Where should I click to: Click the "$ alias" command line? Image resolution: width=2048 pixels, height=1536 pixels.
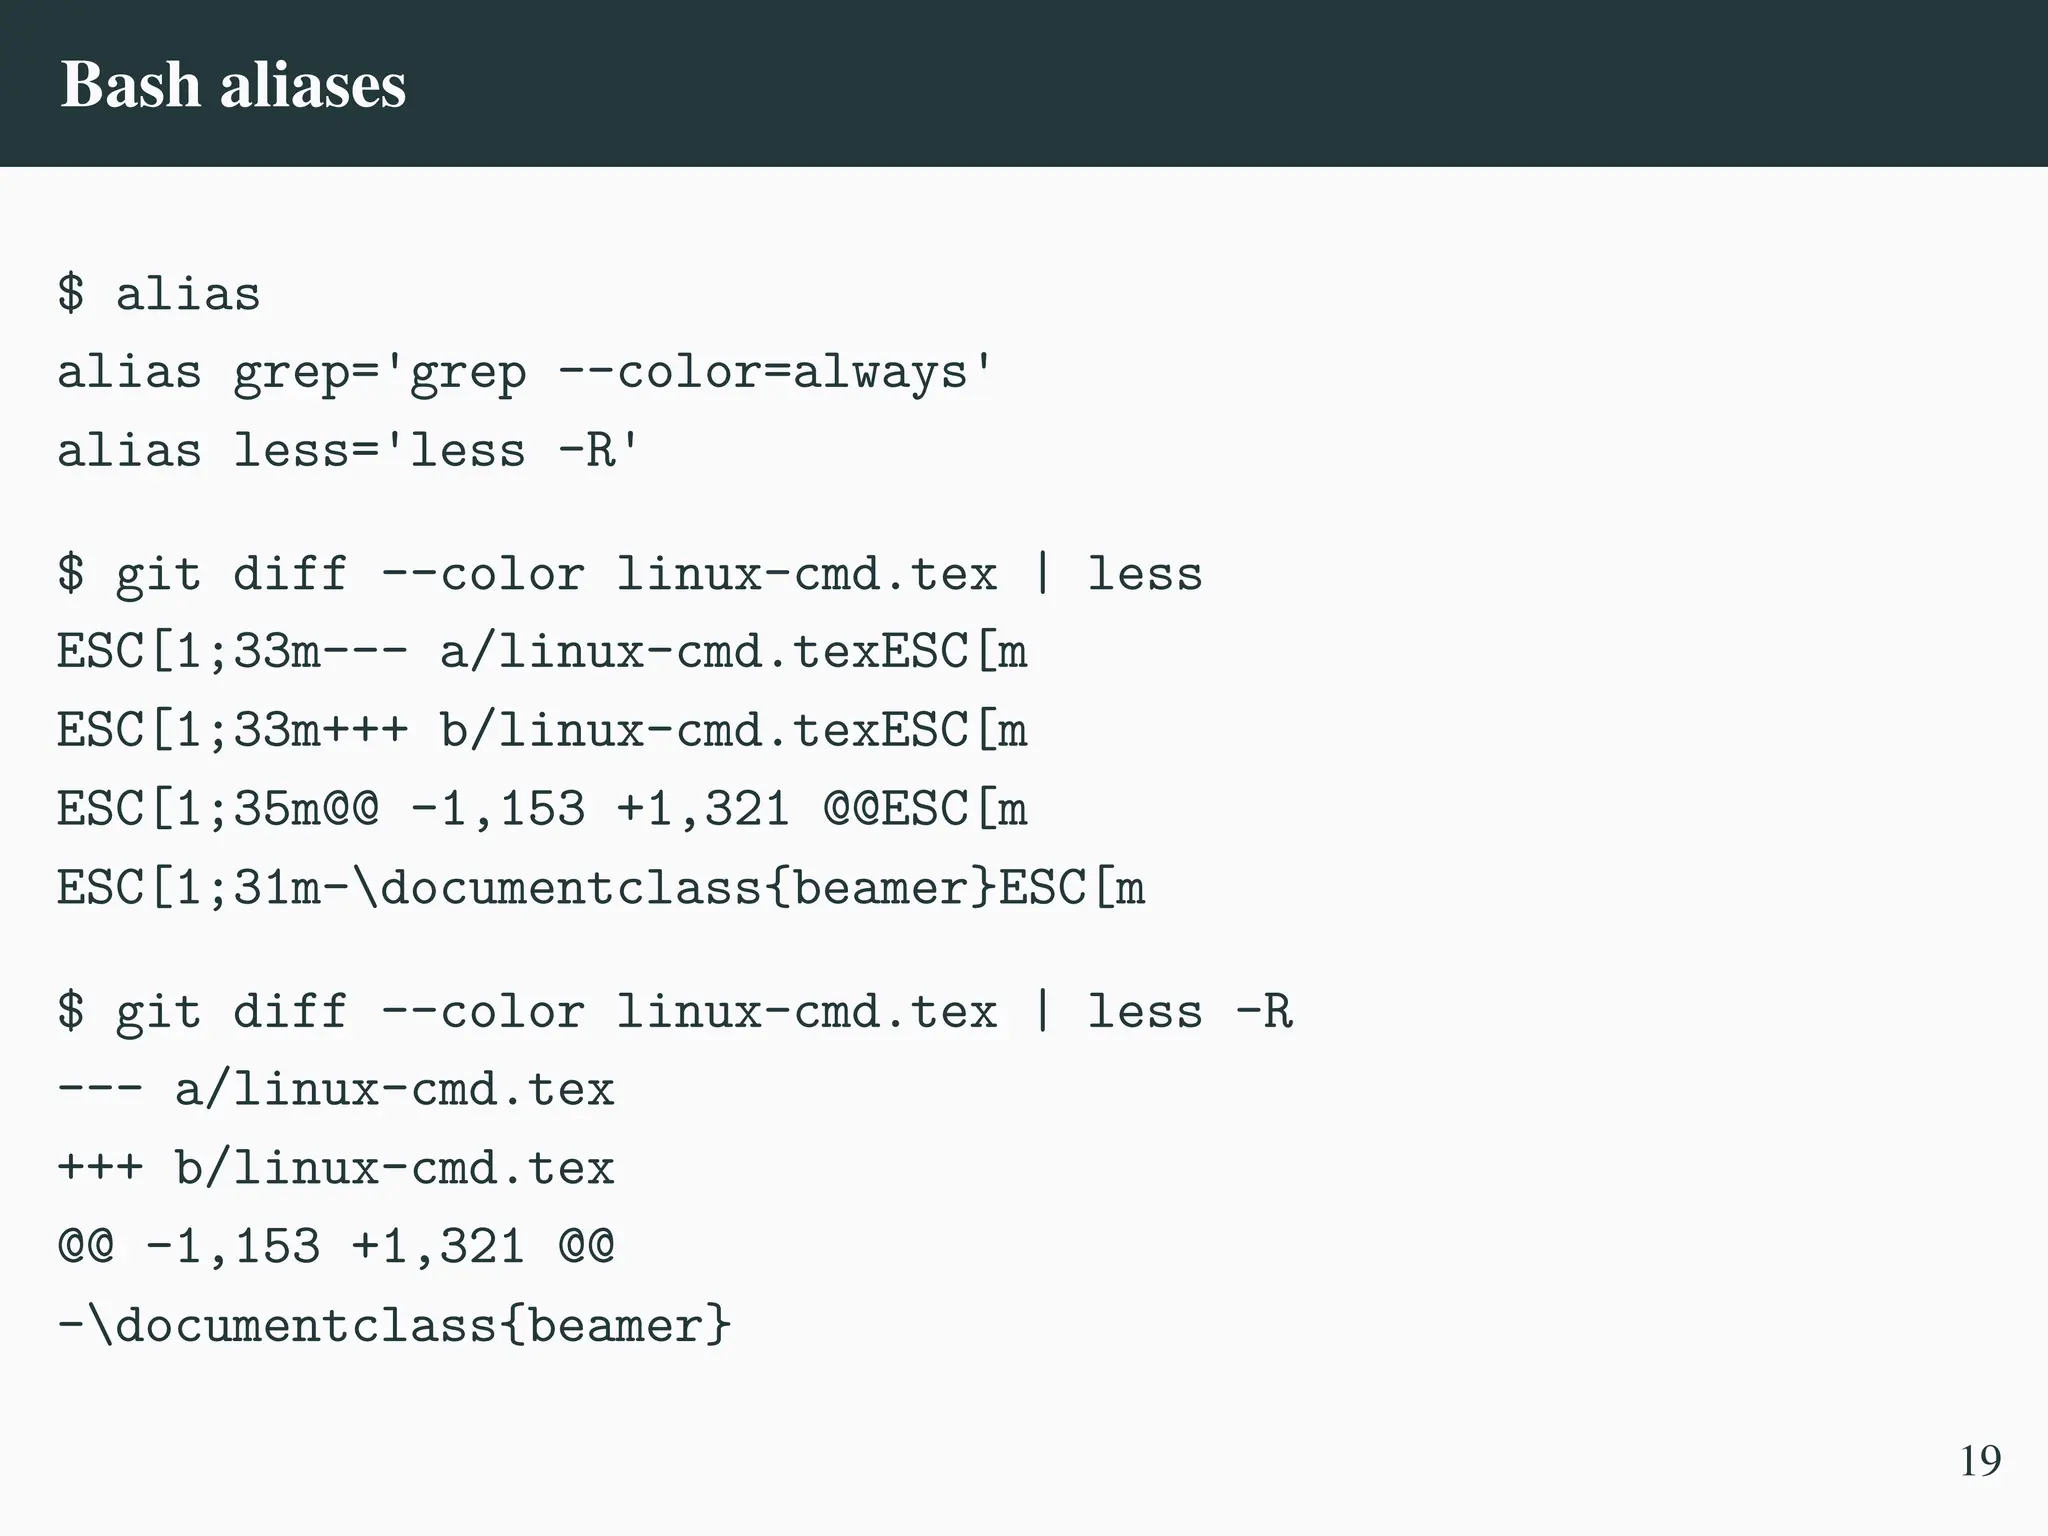click(x=158, y=294)
